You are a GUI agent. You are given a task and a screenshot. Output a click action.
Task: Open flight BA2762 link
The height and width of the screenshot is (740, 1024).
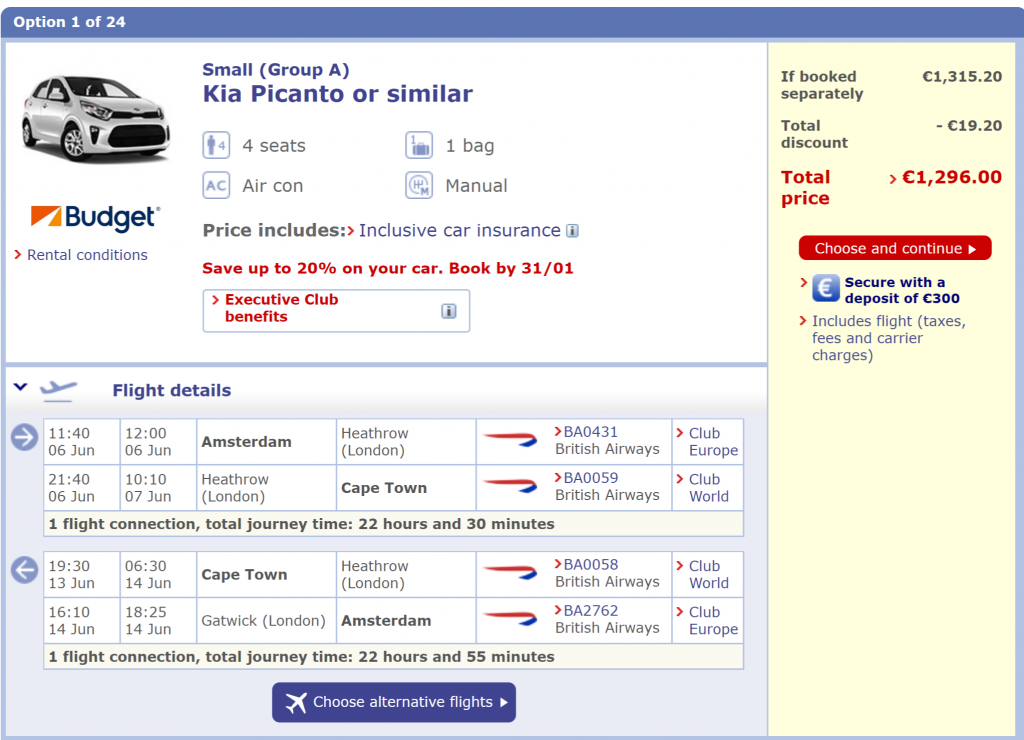tap(590, 611)
